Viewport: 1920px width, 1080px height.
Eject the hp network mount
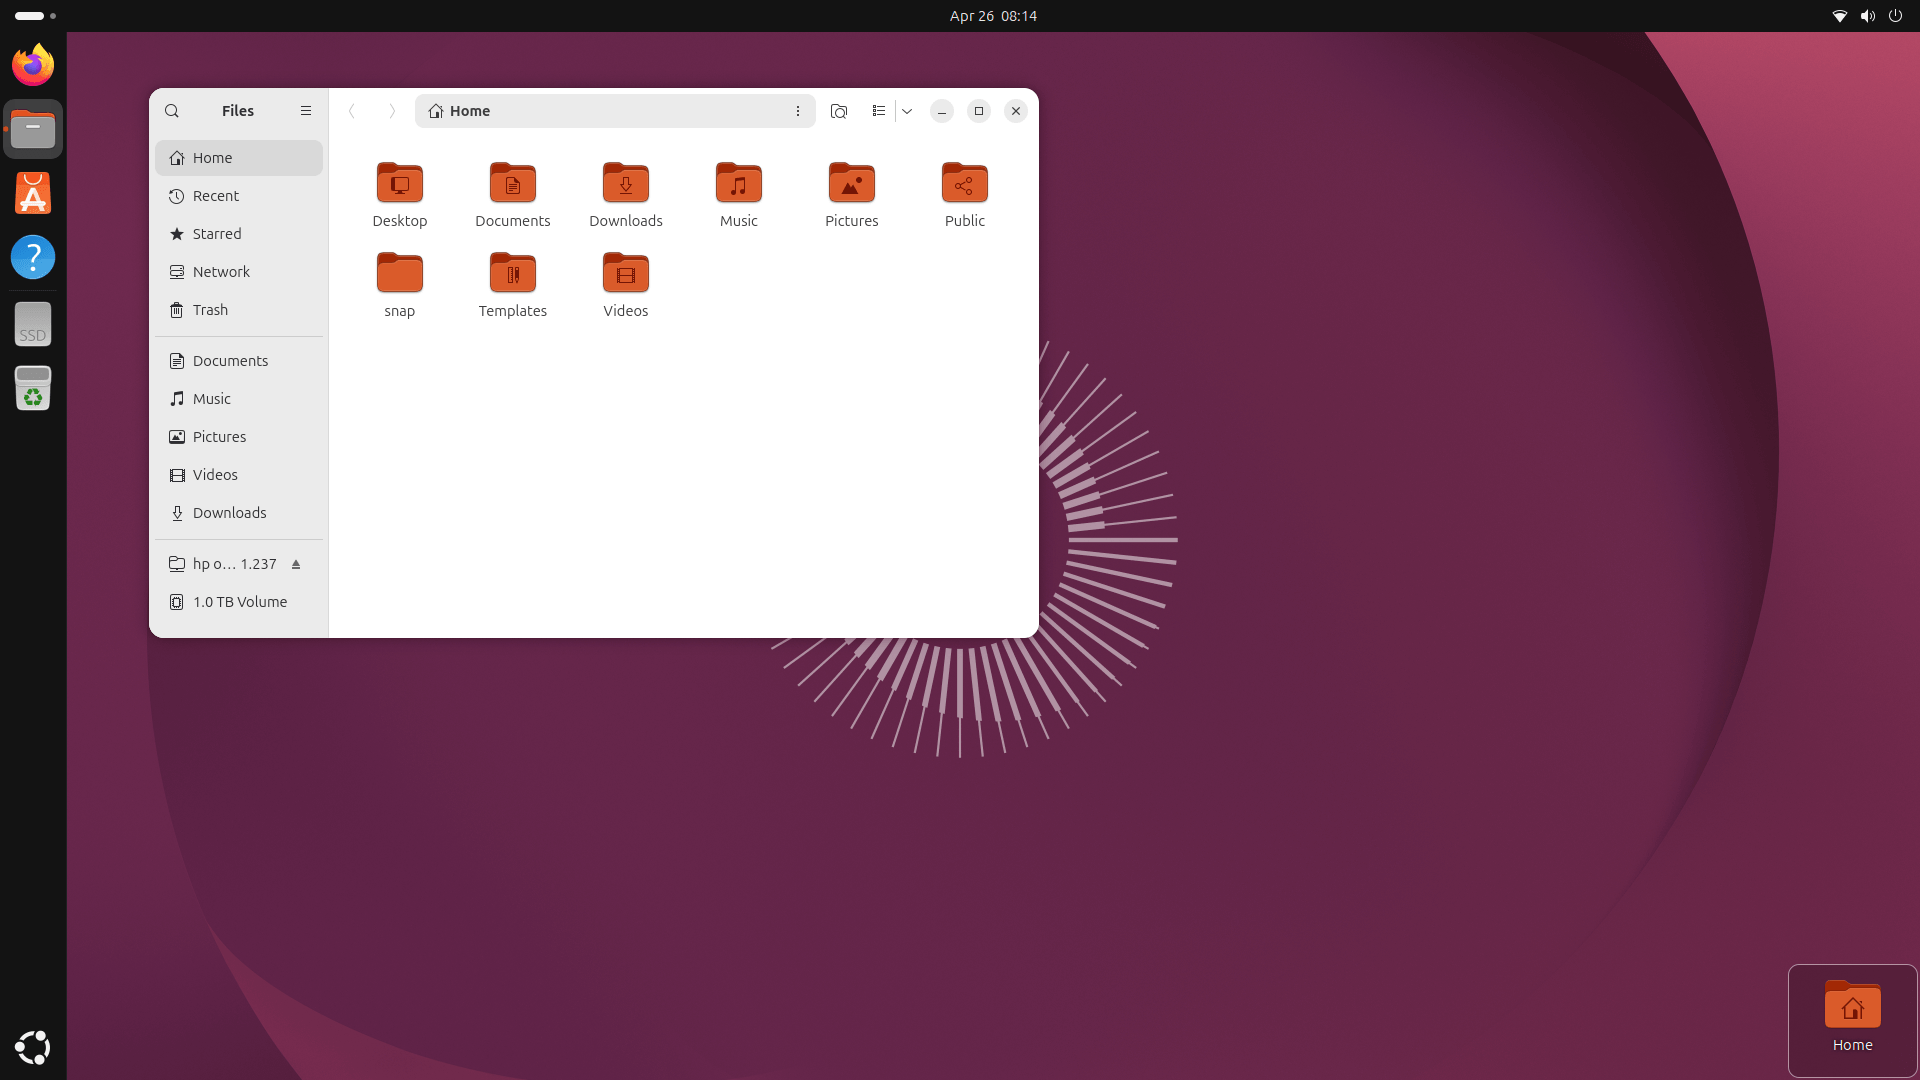coord(296,565)
